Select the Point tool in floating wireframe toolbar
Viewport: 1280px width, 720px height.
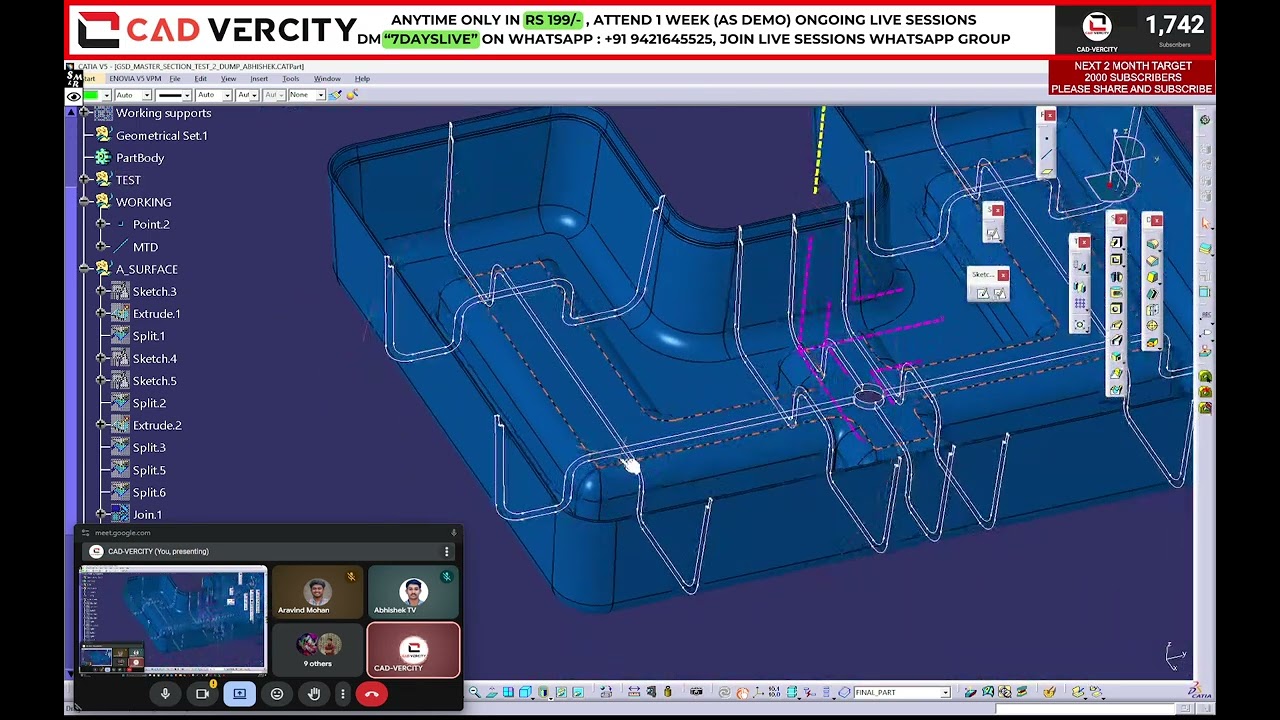coord(1047,138)
